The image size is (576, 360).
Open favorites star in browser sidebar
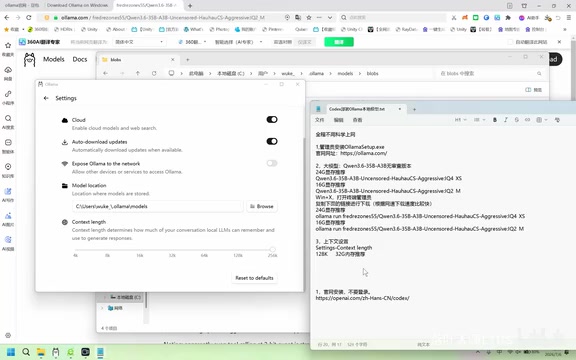tap(8, 46)
